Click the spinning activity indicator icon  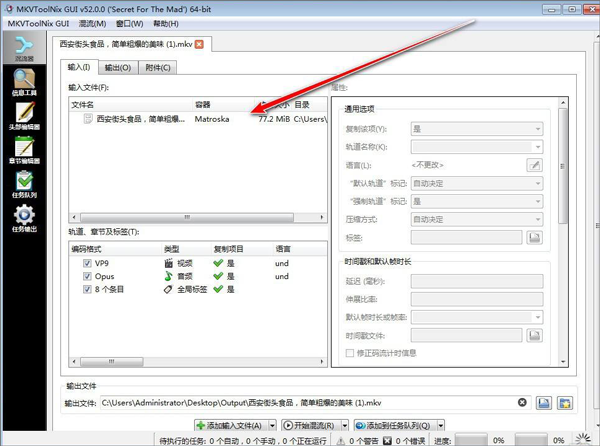tap(583, 439)
